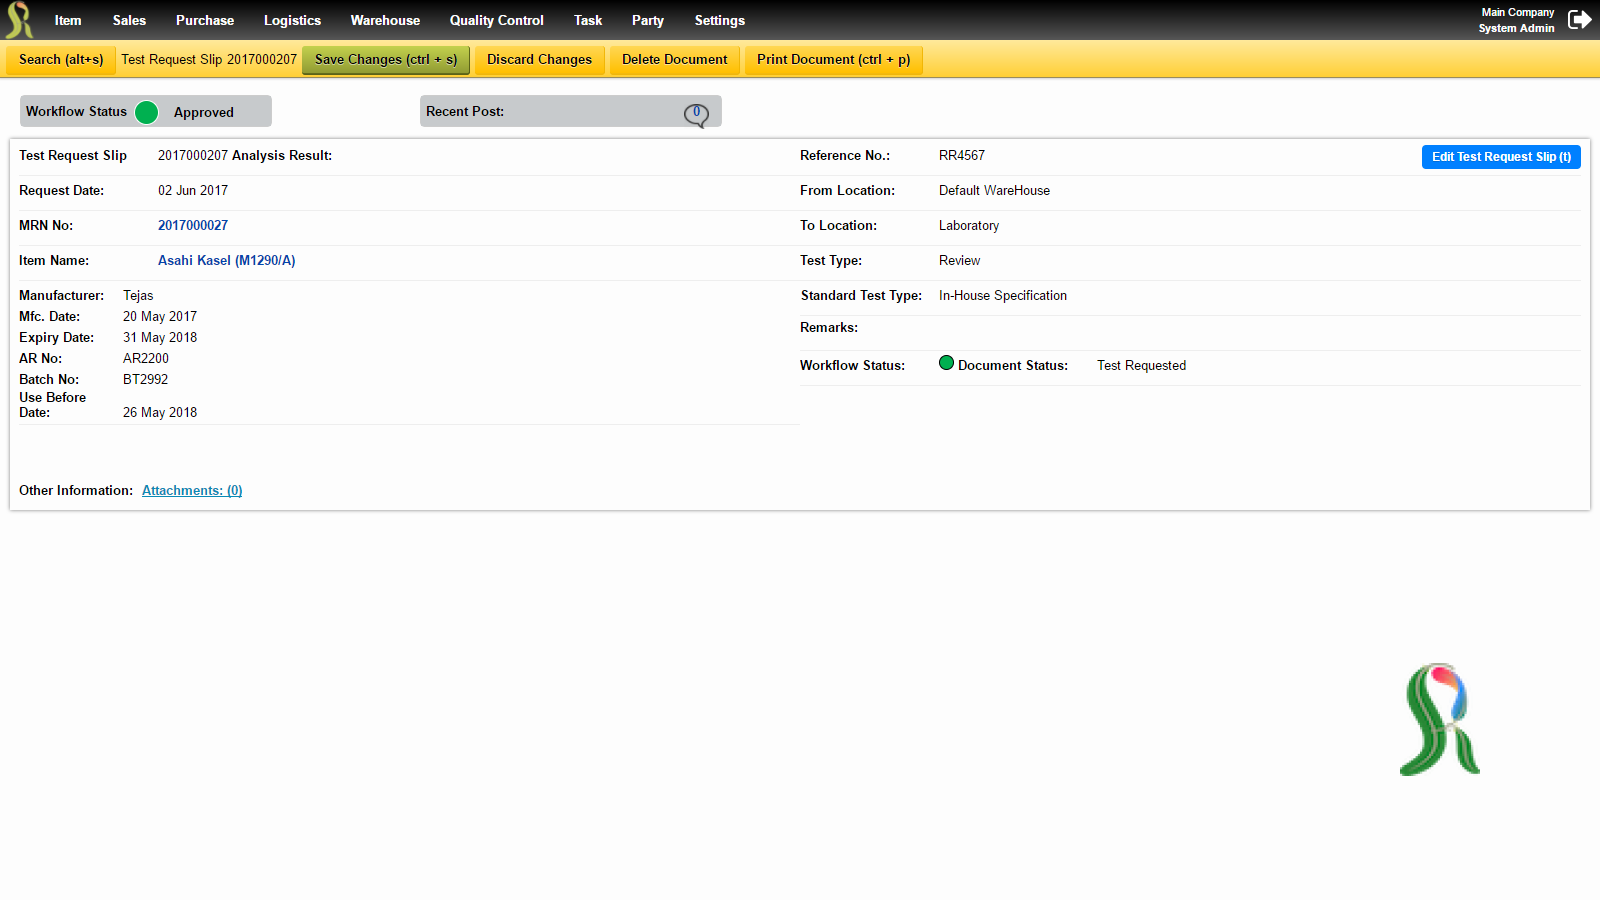1600x900 pixels.
Task: Click the Remarks label
Action: [x=829, y=328]
